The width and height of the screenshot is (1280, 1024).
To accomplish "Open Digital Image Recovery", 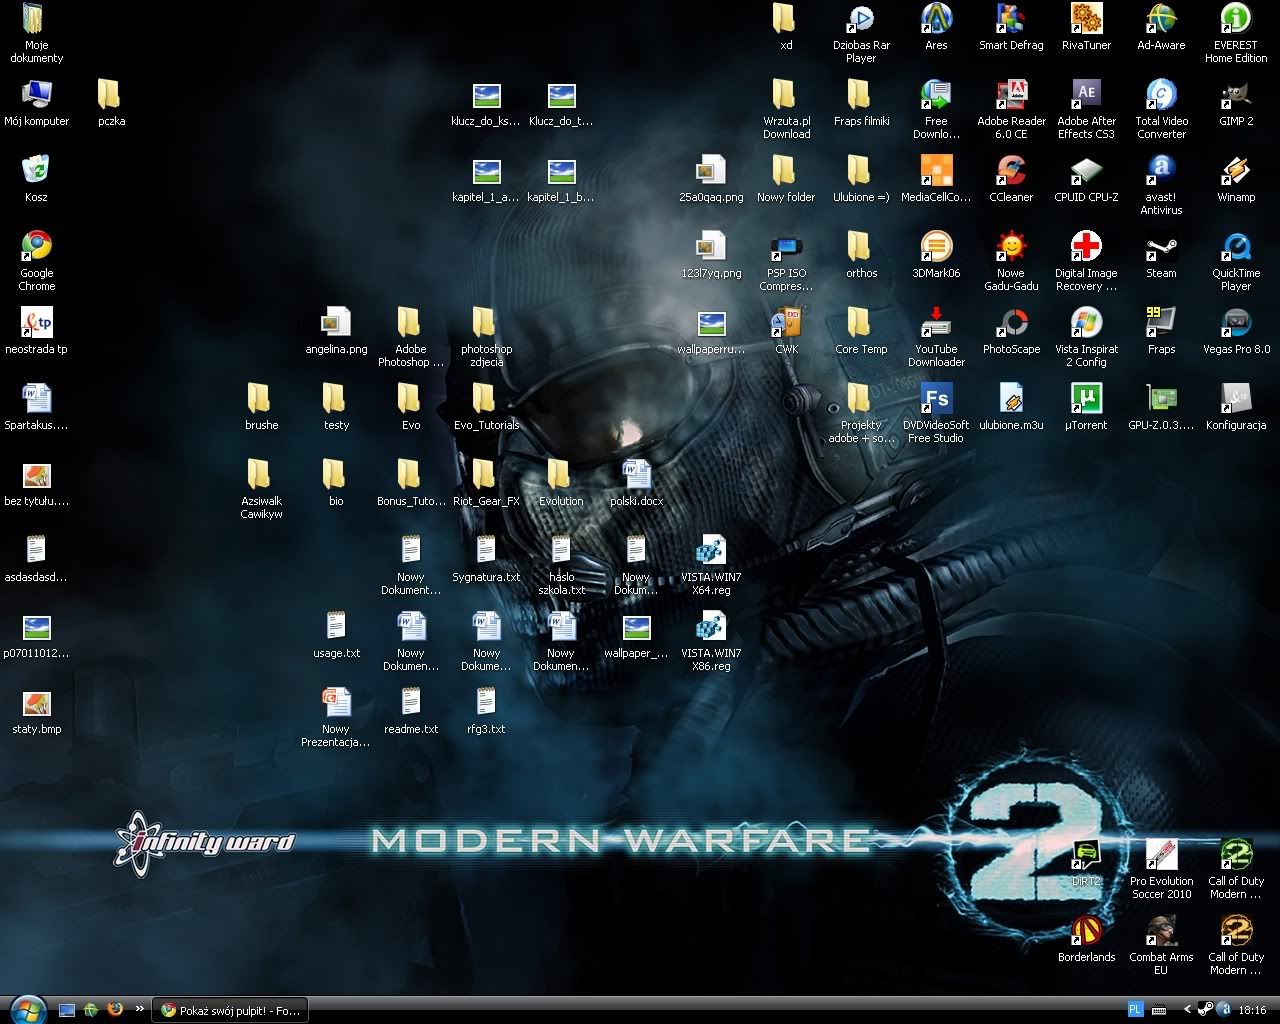I will click(x=1086, y=260).
